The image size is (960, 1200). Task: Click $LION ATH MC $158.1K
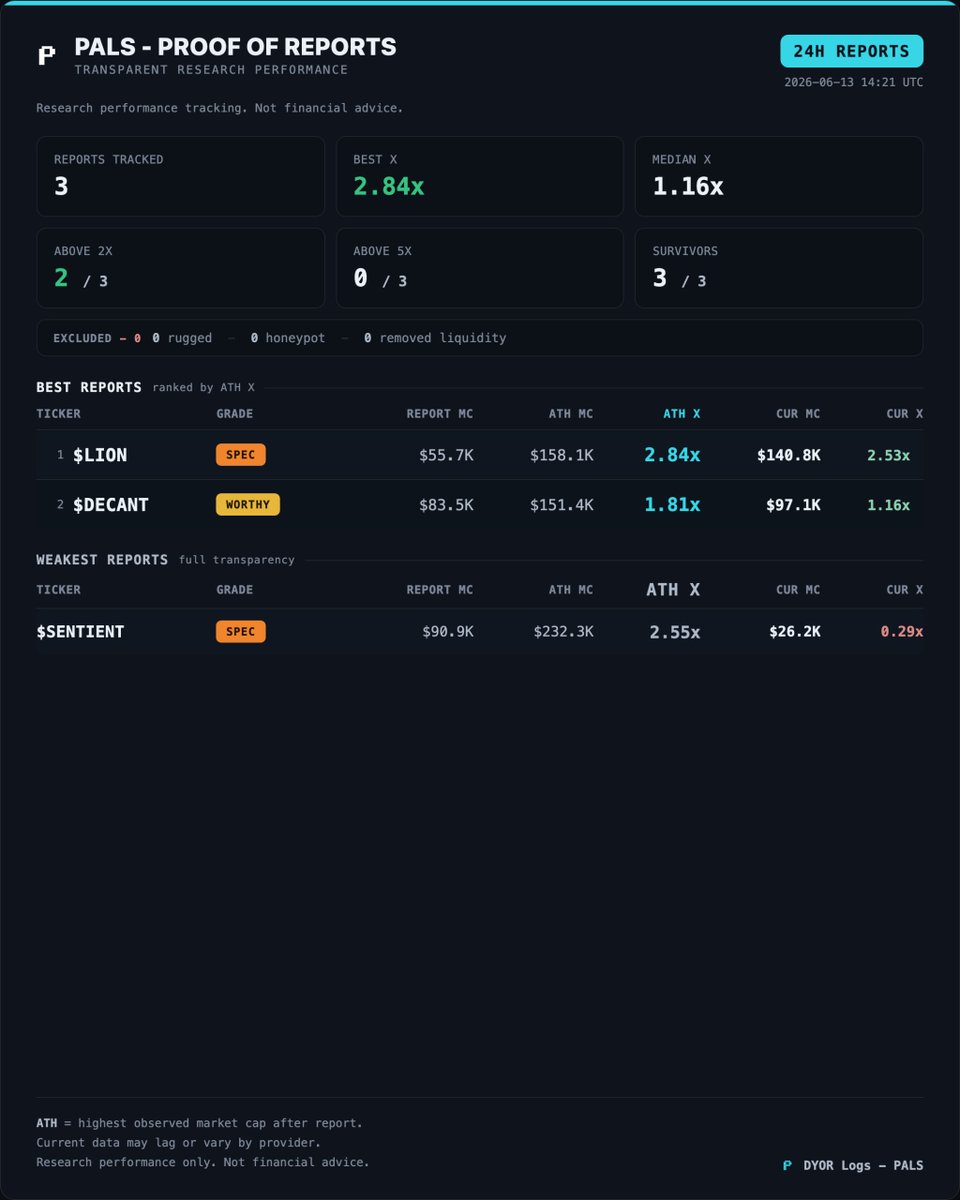click(x=562, y=455)
